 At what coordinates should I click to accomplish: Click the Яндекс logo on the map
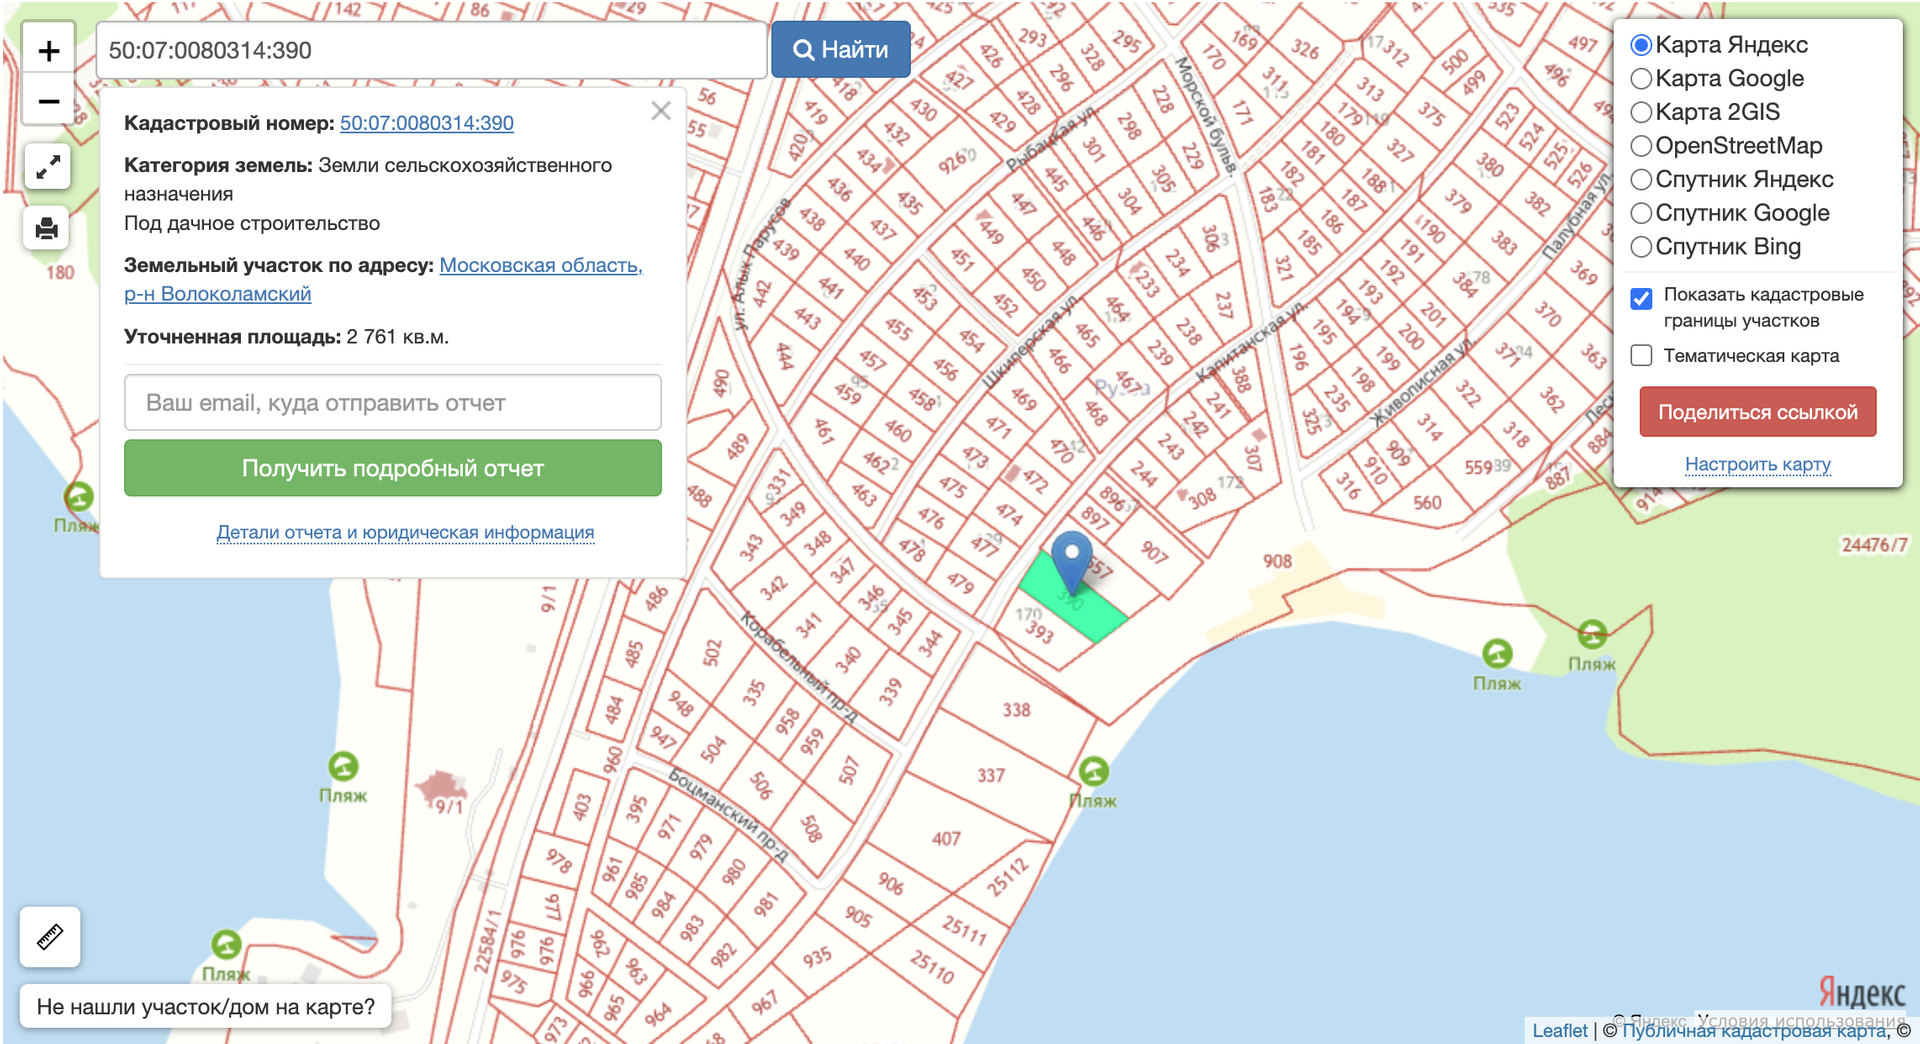click(x=1862, y=993)
